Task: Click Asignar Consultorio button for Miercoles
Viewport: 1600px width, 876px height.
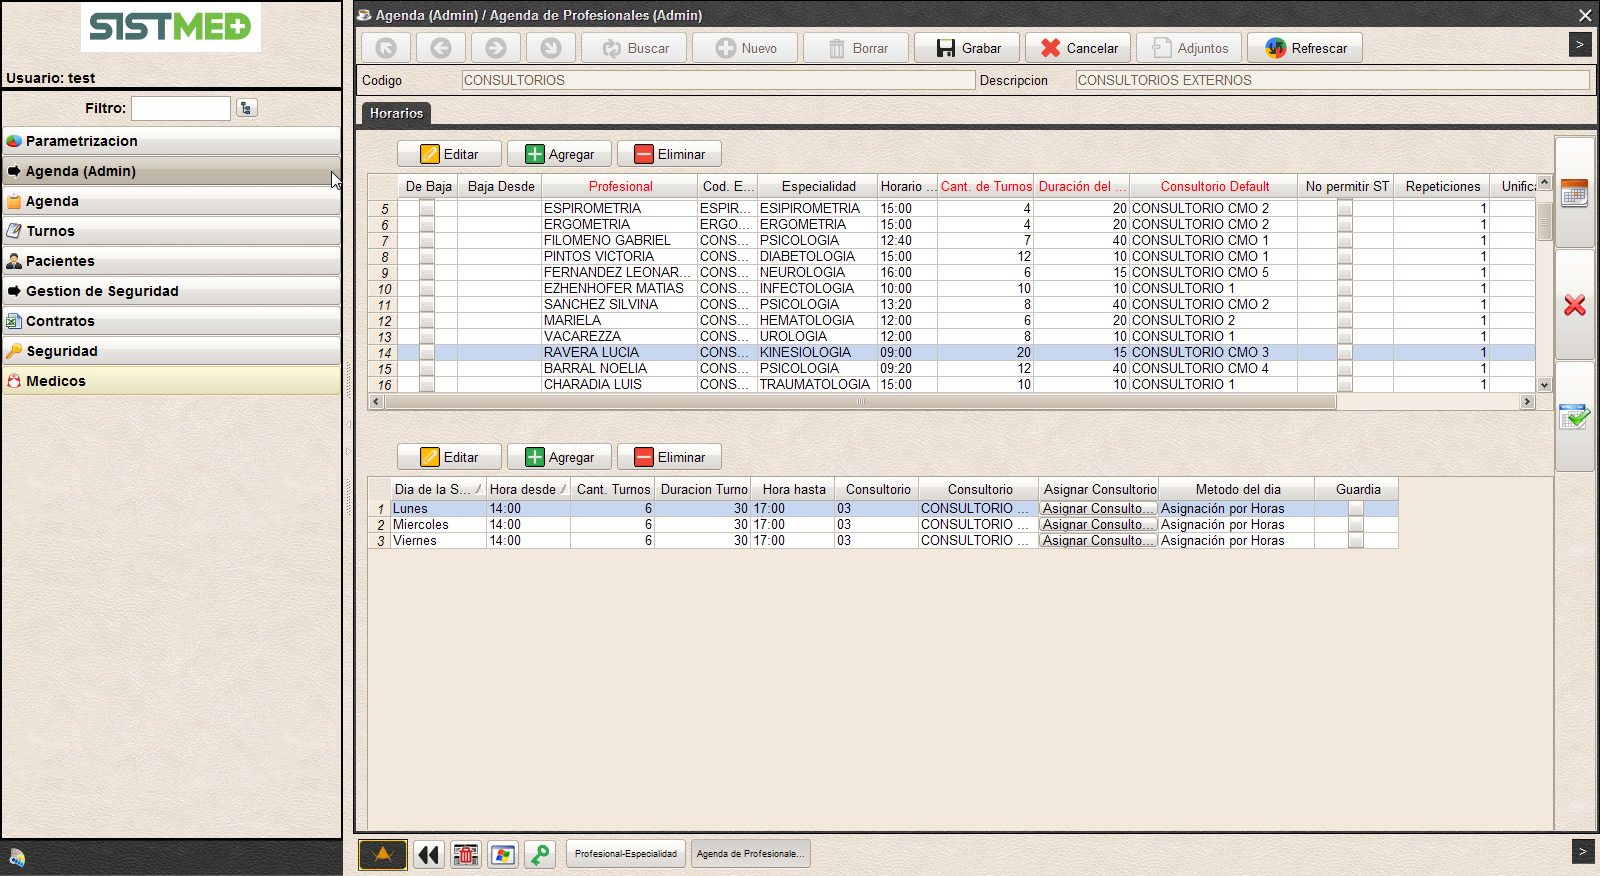Action: (x=1097, y=525)
